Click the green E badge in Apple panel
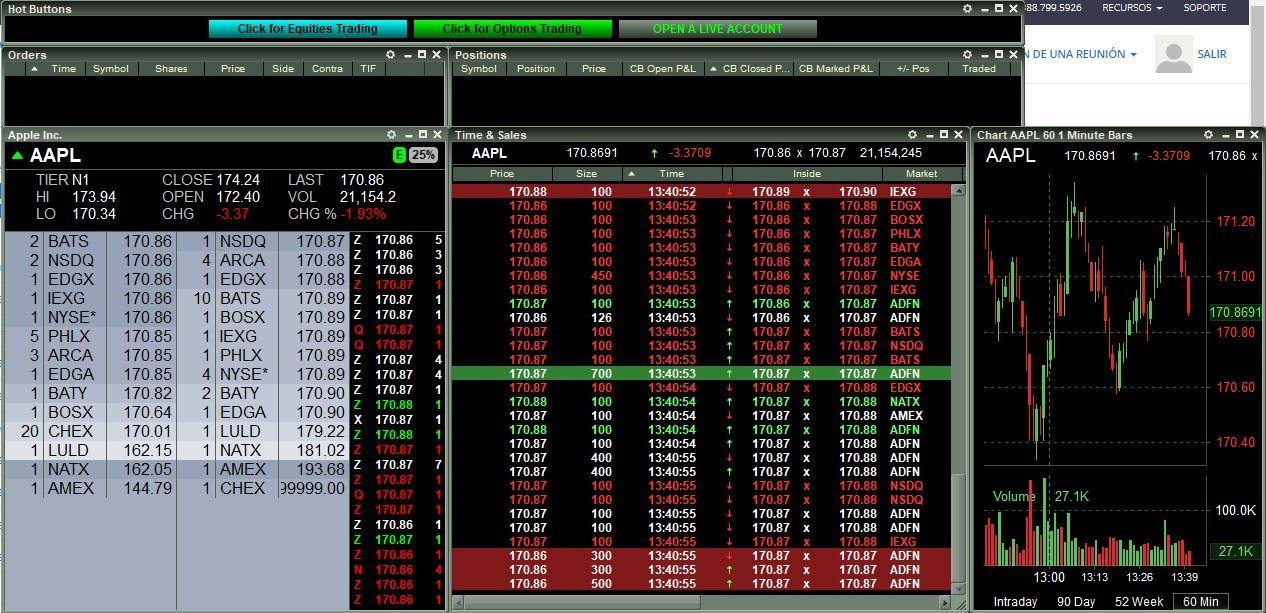Screen dimensions: 1266x613 pos(400,155)
